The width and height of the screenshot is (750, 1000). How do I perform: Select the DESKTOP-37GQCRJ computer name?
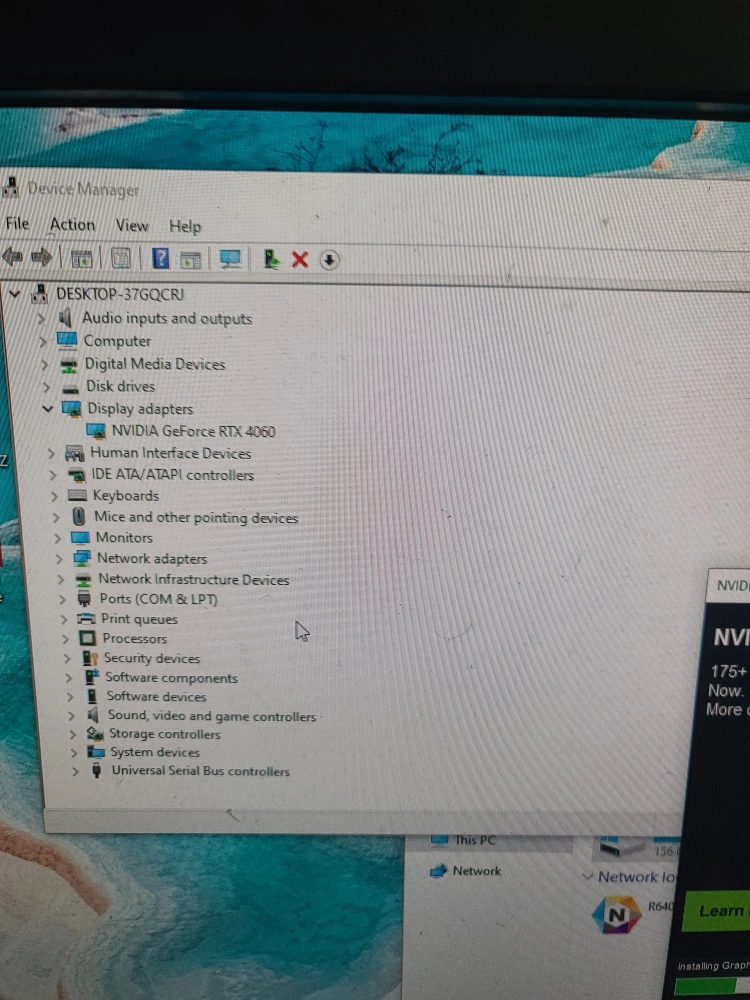click(x=120, y=294)
